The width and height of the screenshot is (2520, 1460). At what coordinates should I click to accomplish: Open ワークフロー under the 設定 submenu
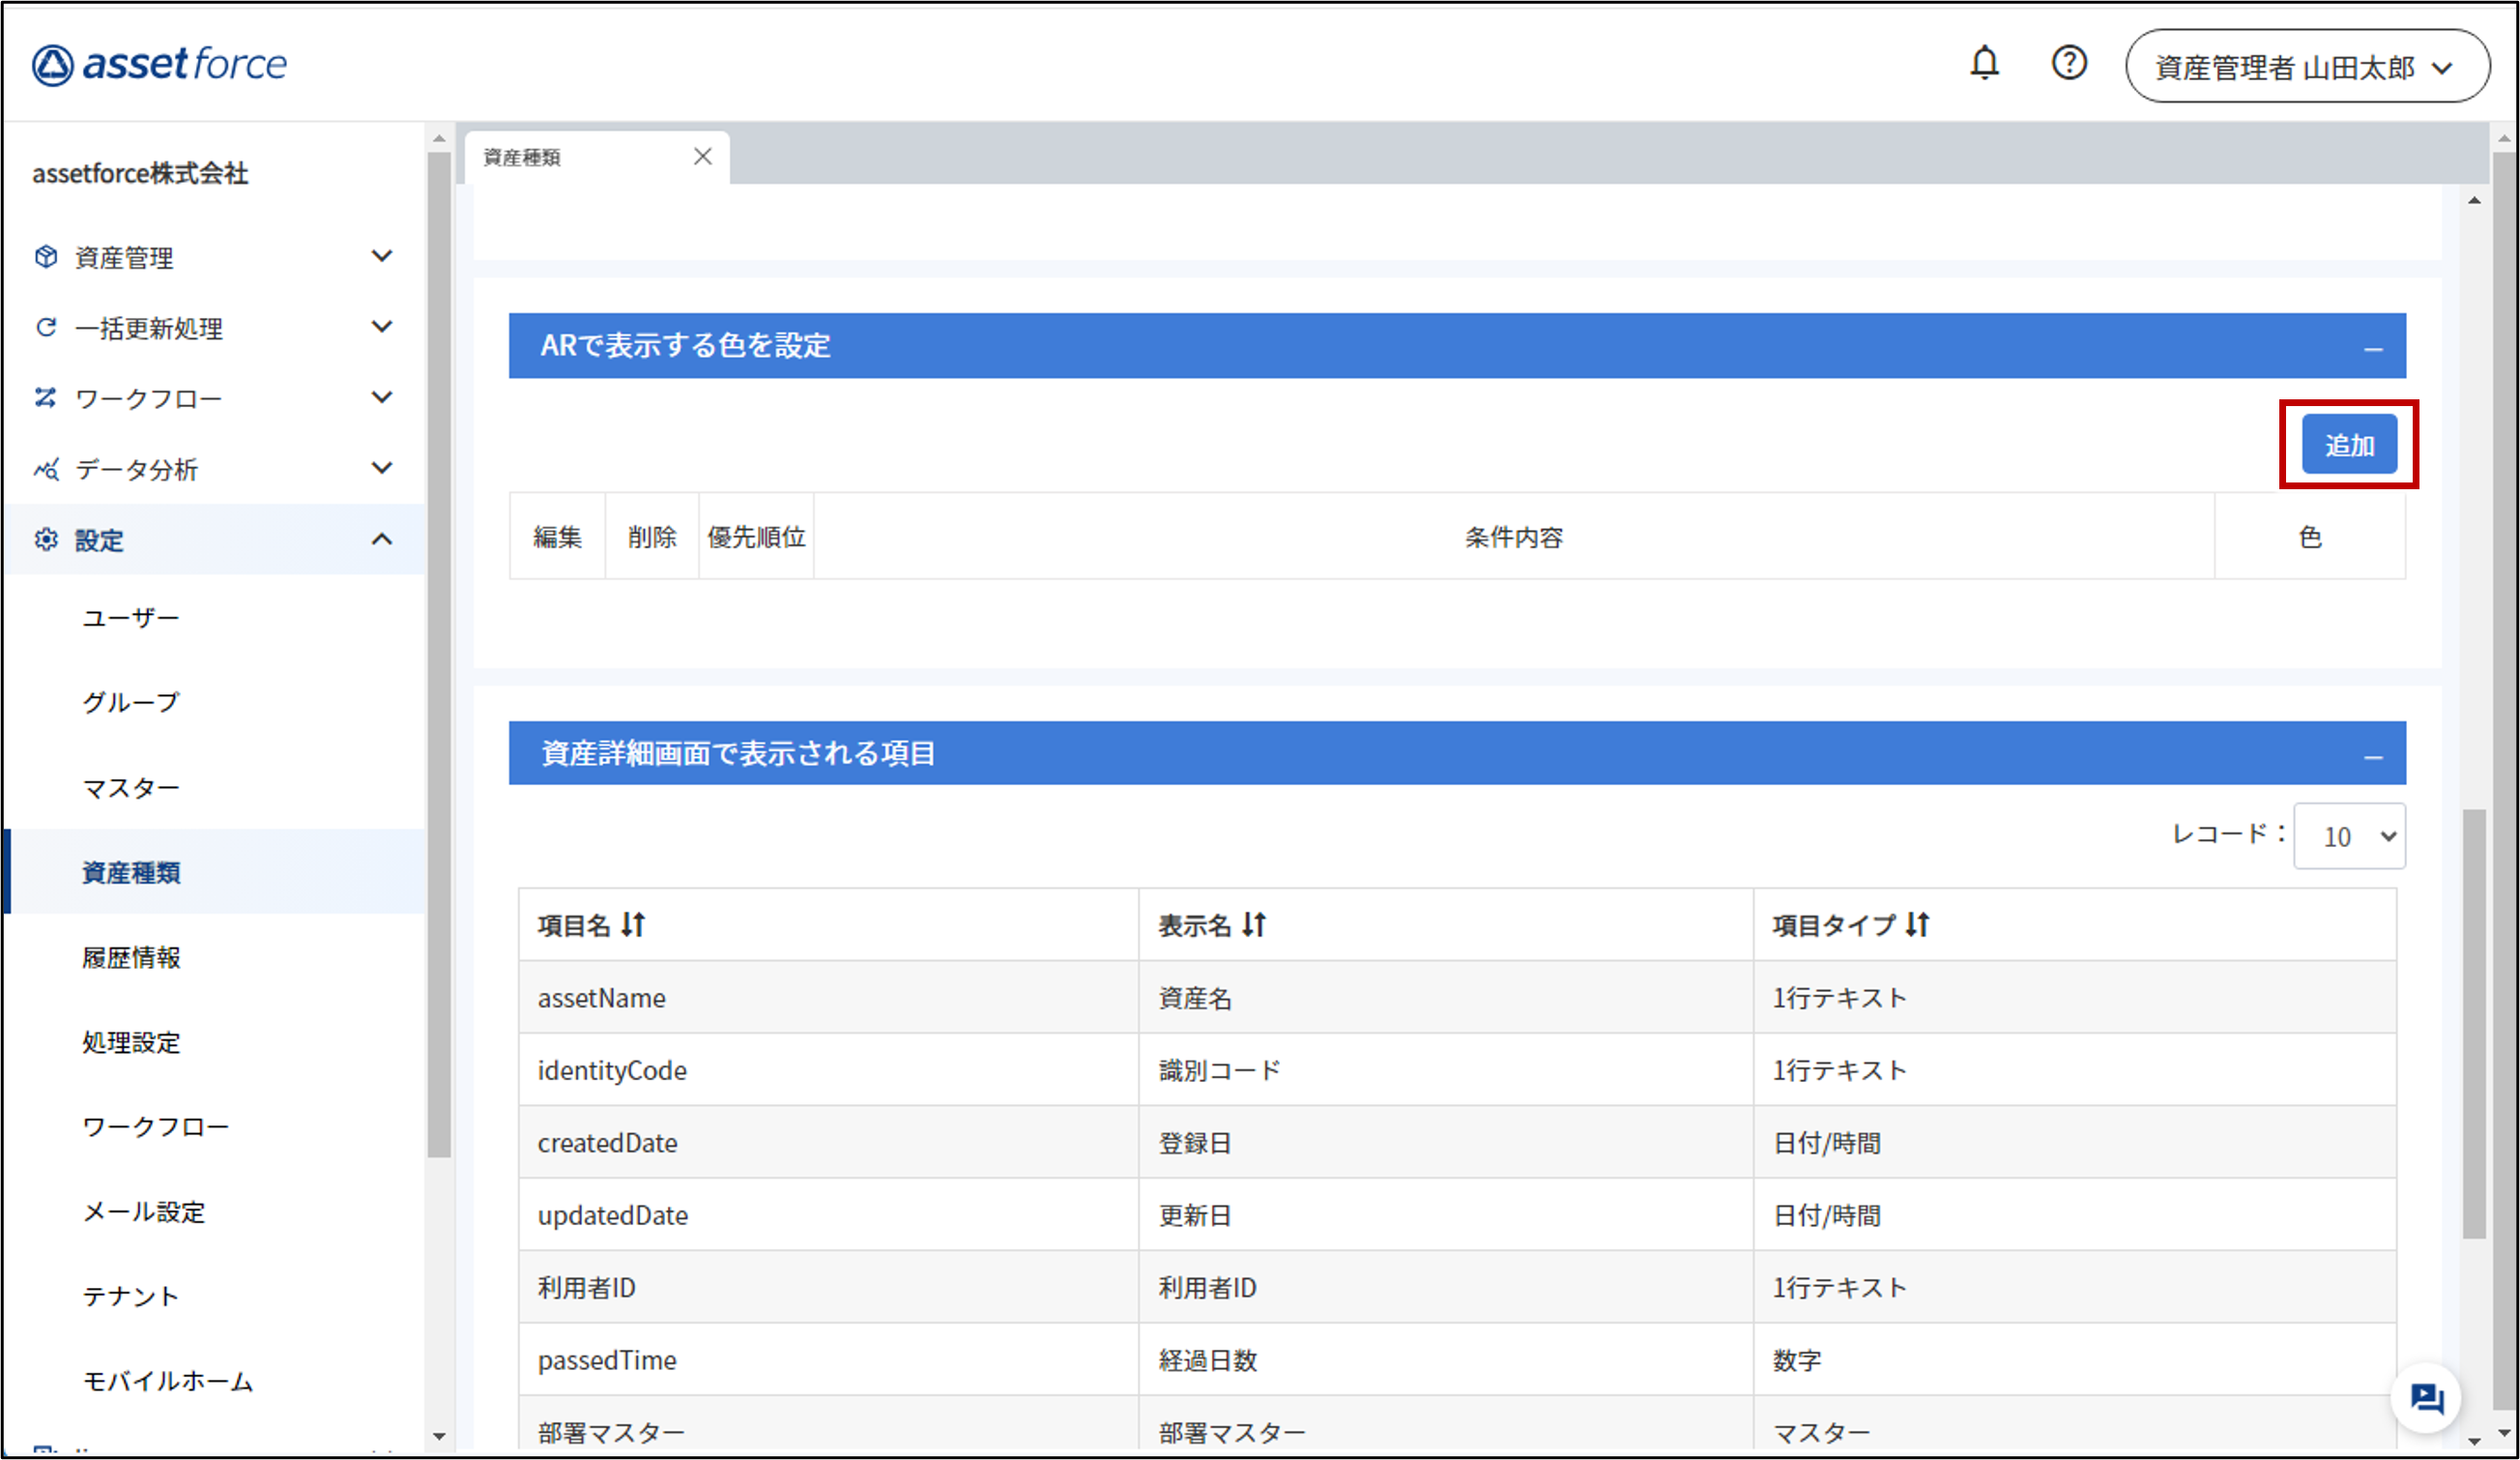pos(156,1127)
